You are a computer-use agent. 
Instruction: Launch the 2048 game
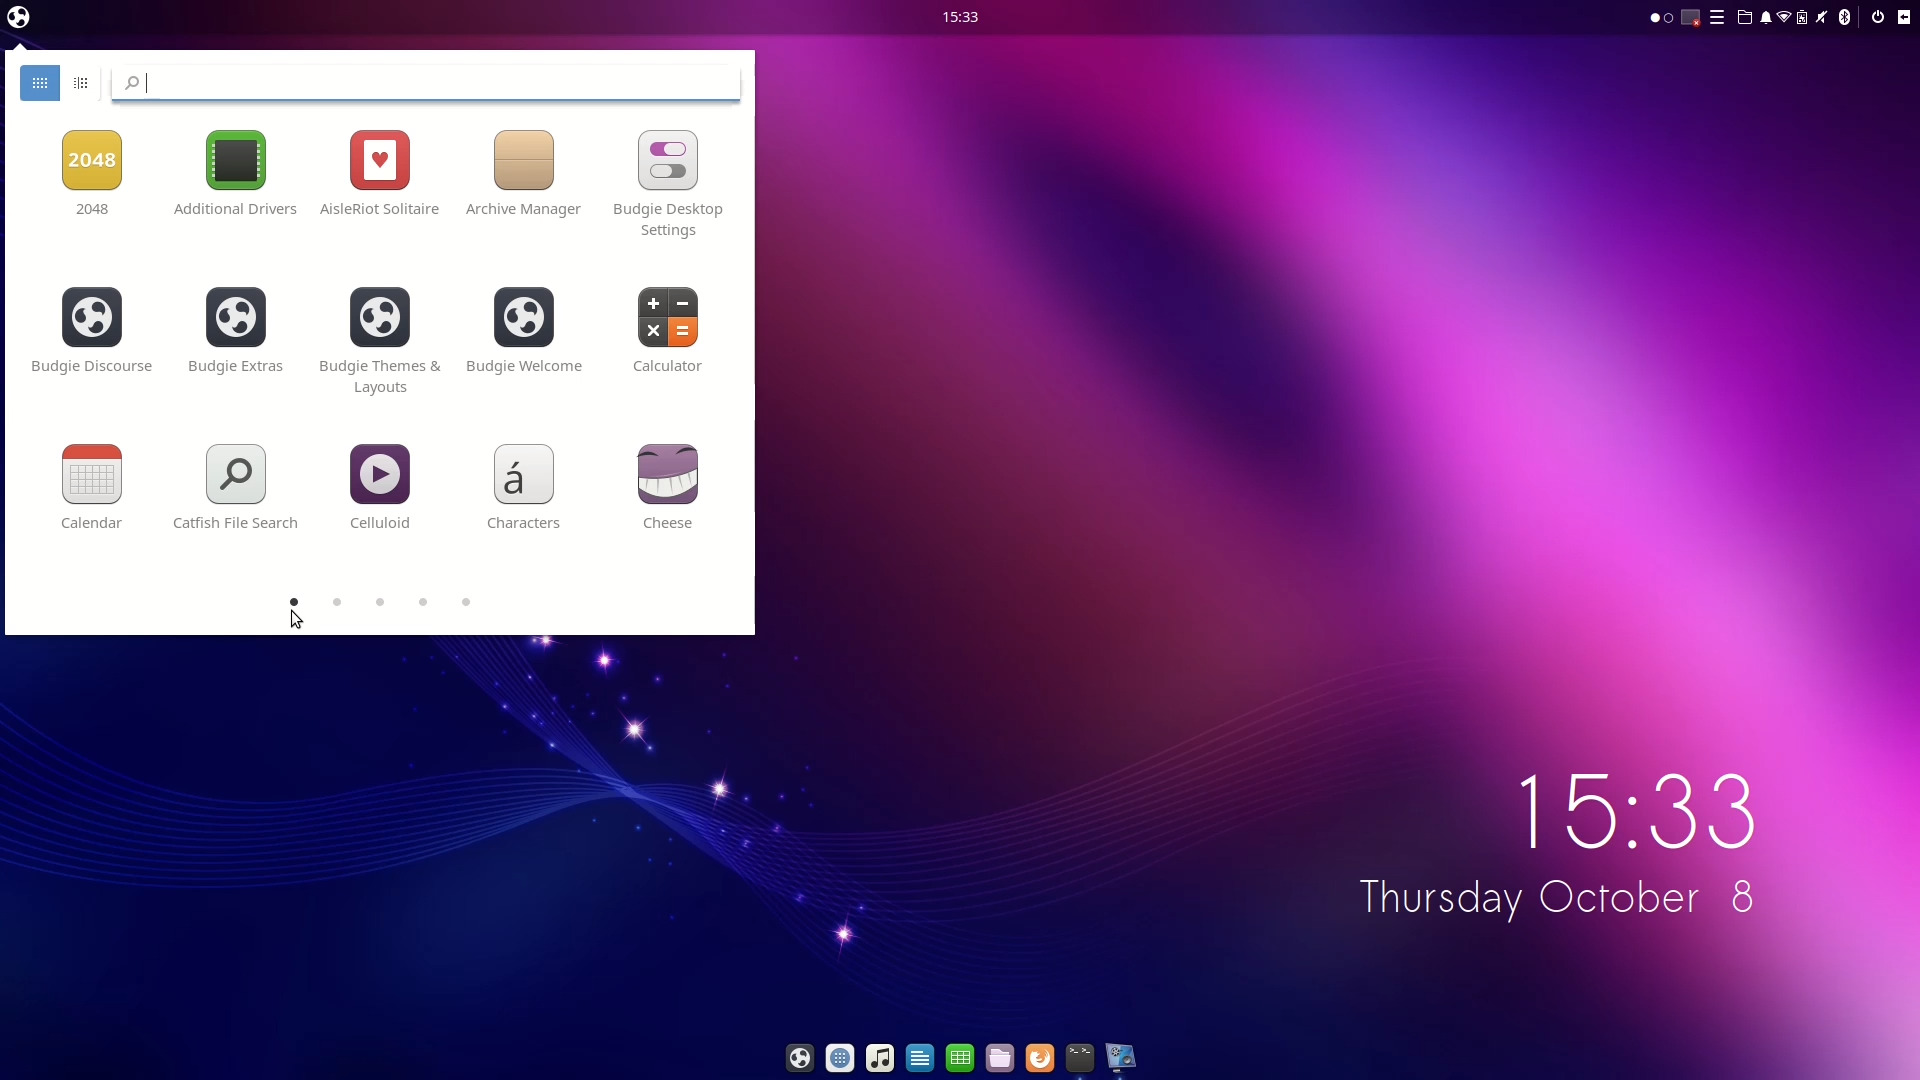pyautogui.click(x=91, y=160)
